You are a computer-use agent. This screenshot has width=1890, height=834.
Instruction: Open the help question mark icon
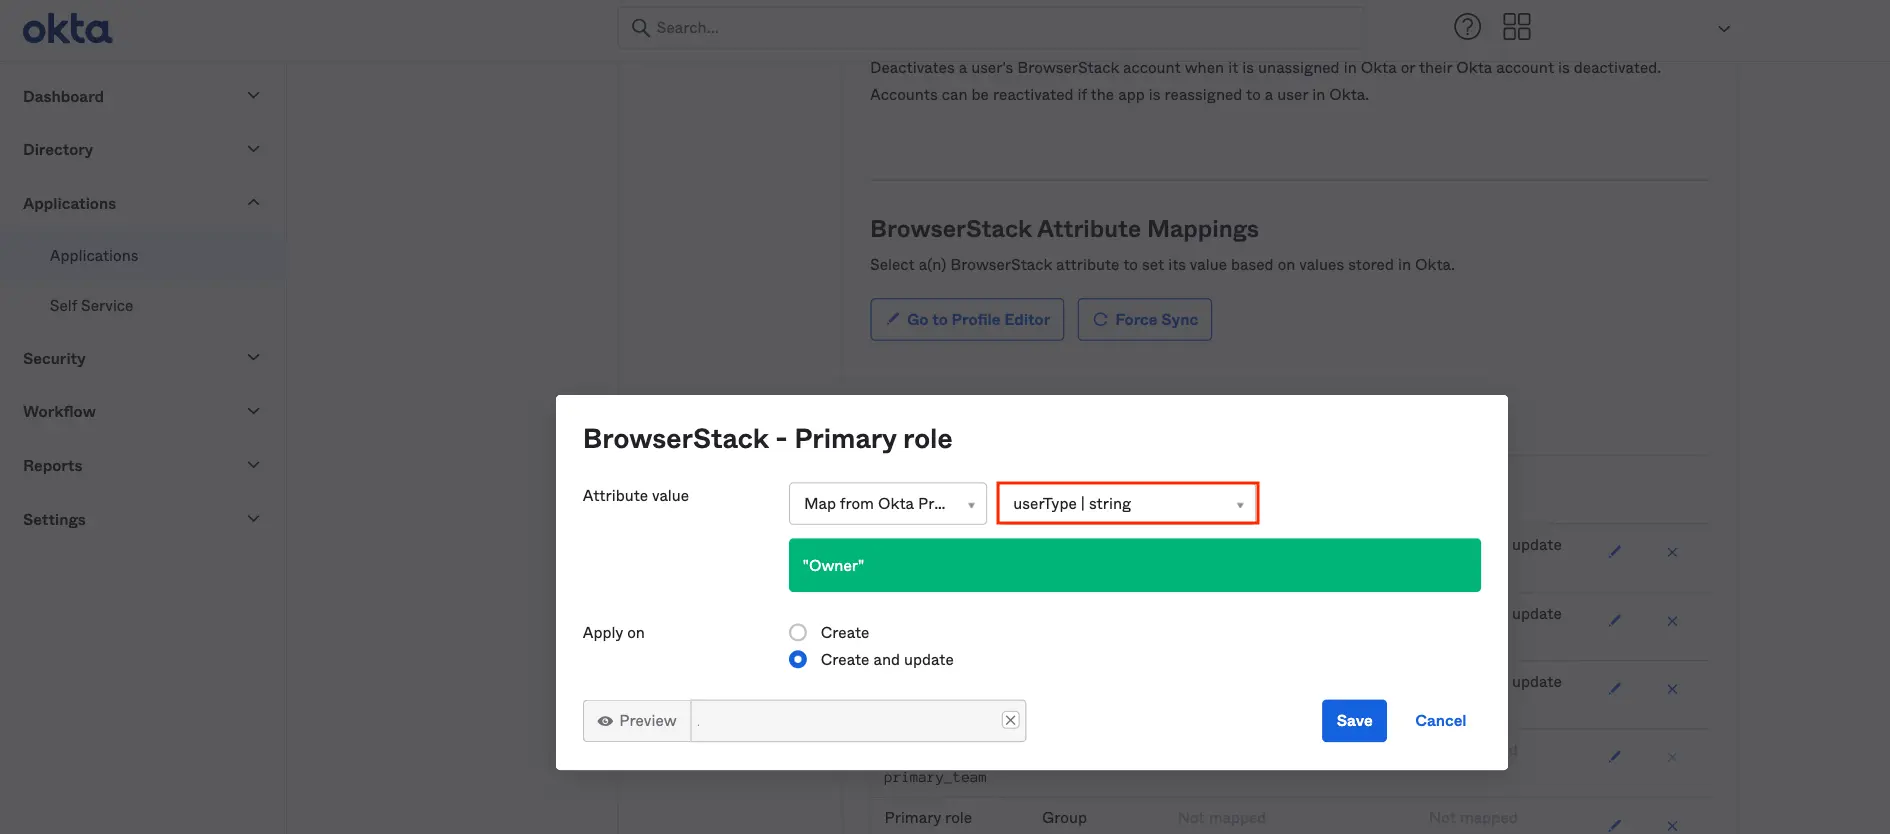click(x=1467, y=27)
